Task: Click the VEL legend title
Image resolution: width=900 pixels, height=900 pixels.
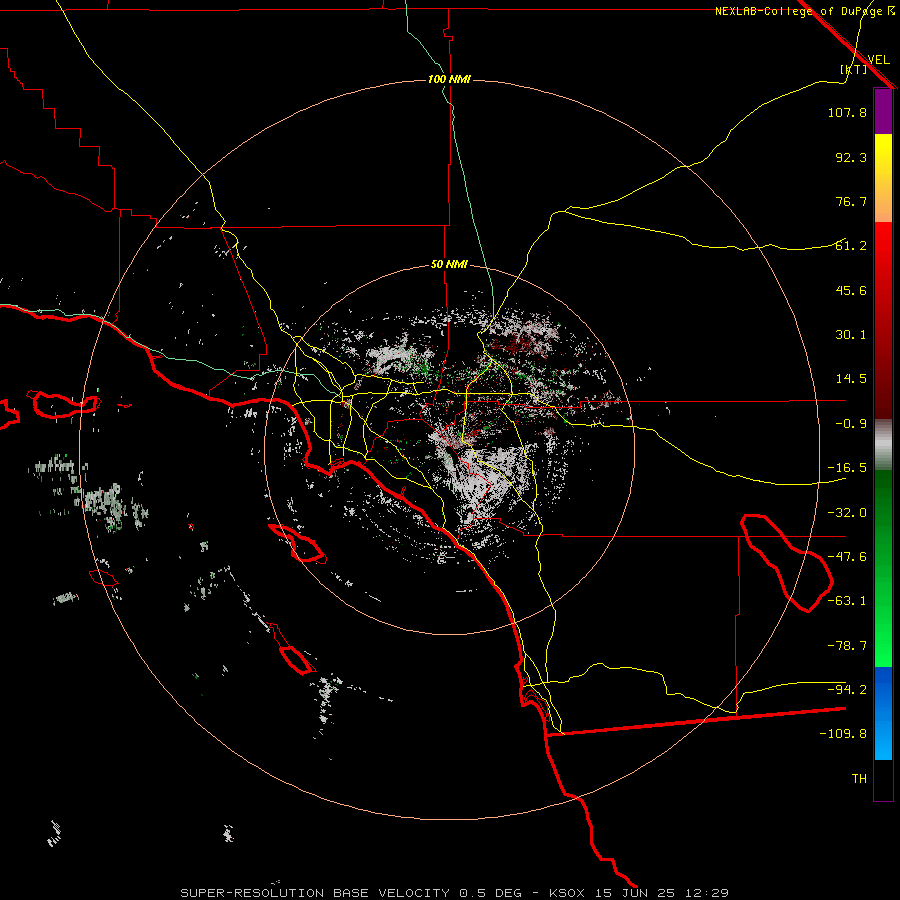Action: point(878,60)
